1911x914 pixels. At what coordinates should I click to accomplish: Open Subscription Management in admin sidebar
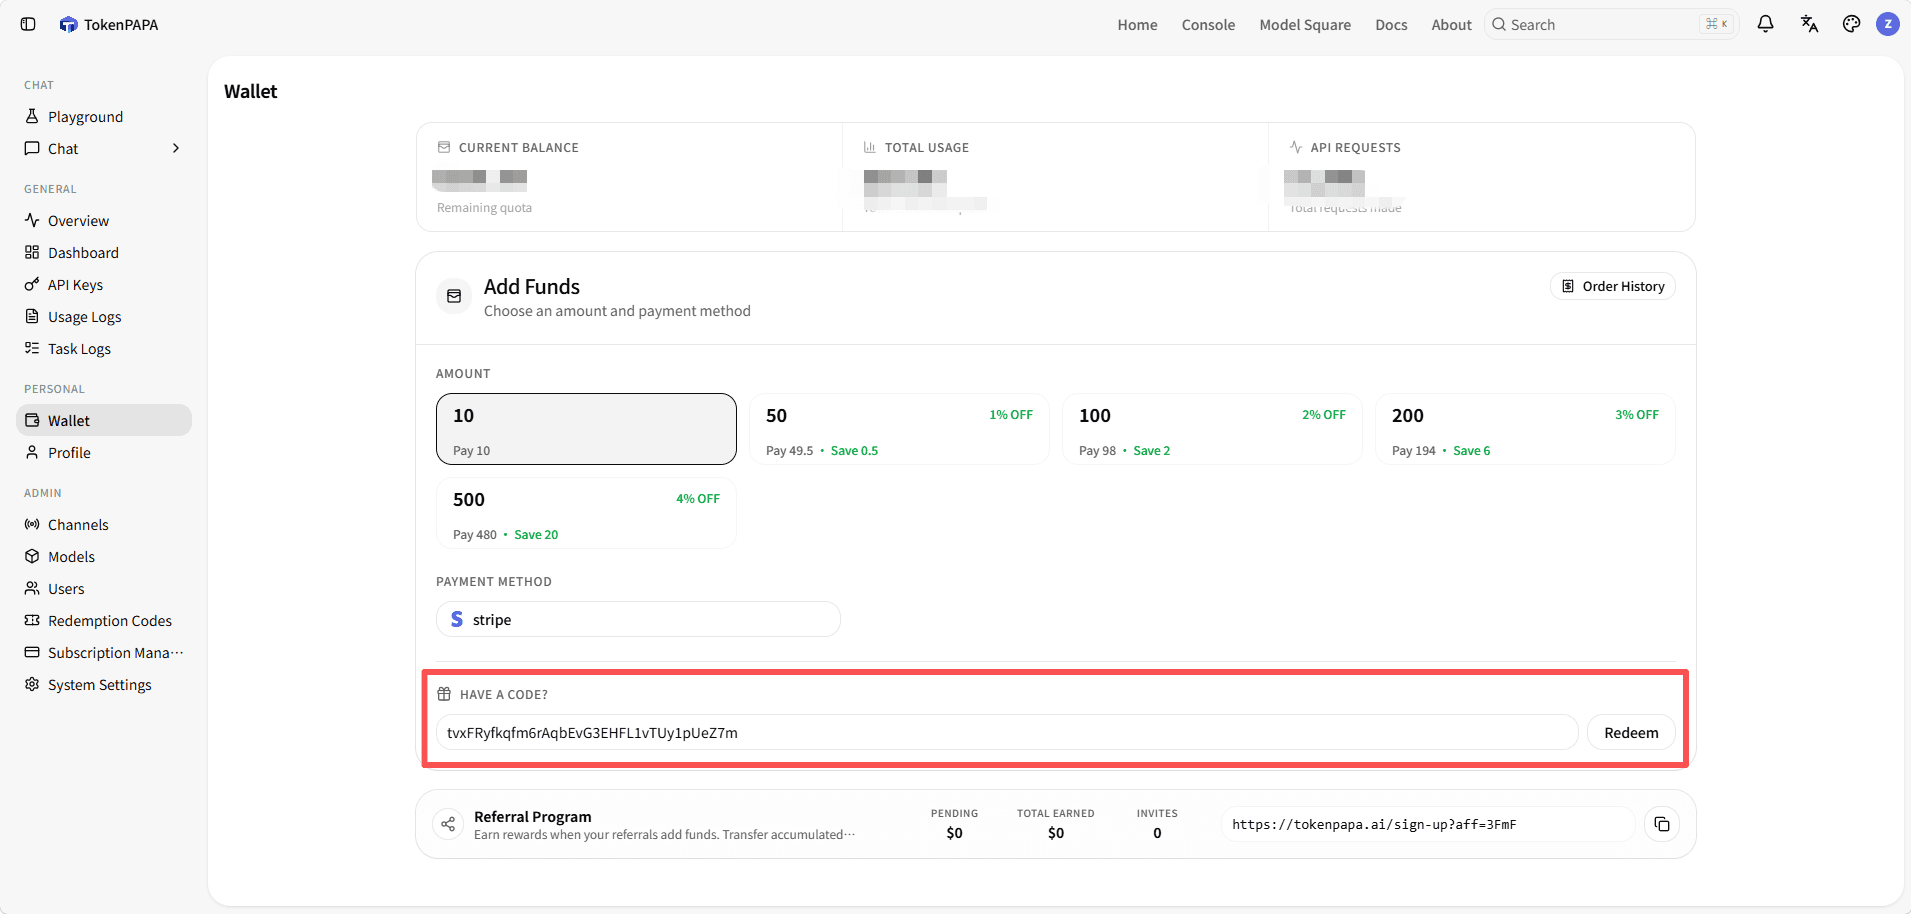click(x=104, y=652)
